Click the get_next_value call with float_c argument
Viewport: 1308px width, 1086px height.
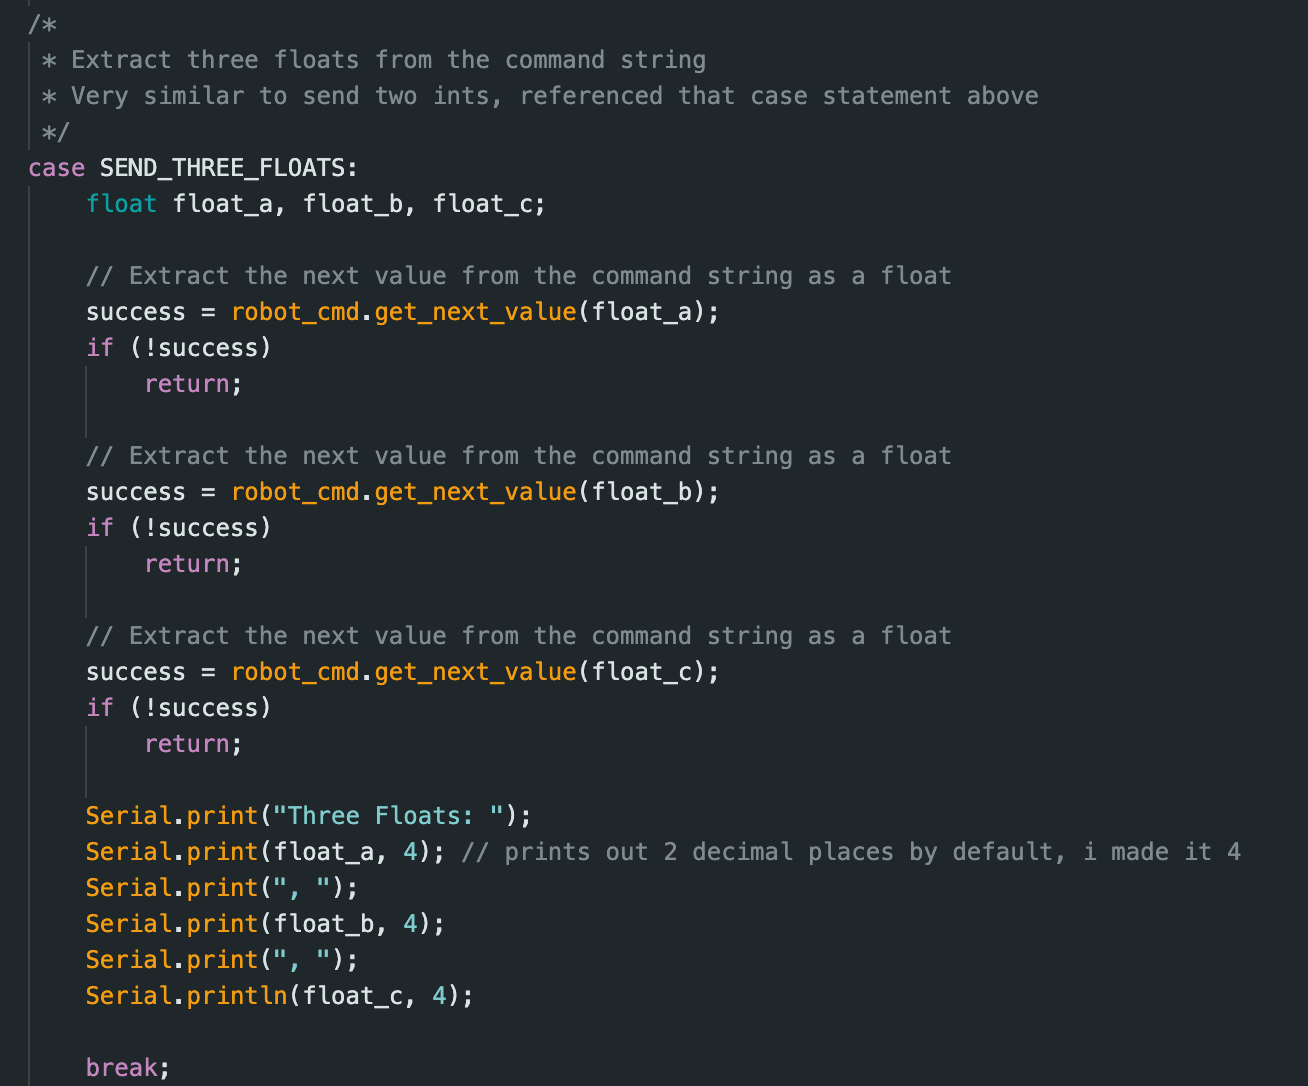(x=475, y=672)
